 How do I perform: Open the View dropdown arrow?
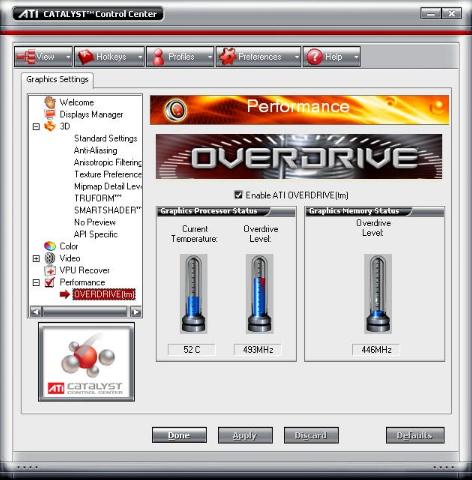pos(68,57)
